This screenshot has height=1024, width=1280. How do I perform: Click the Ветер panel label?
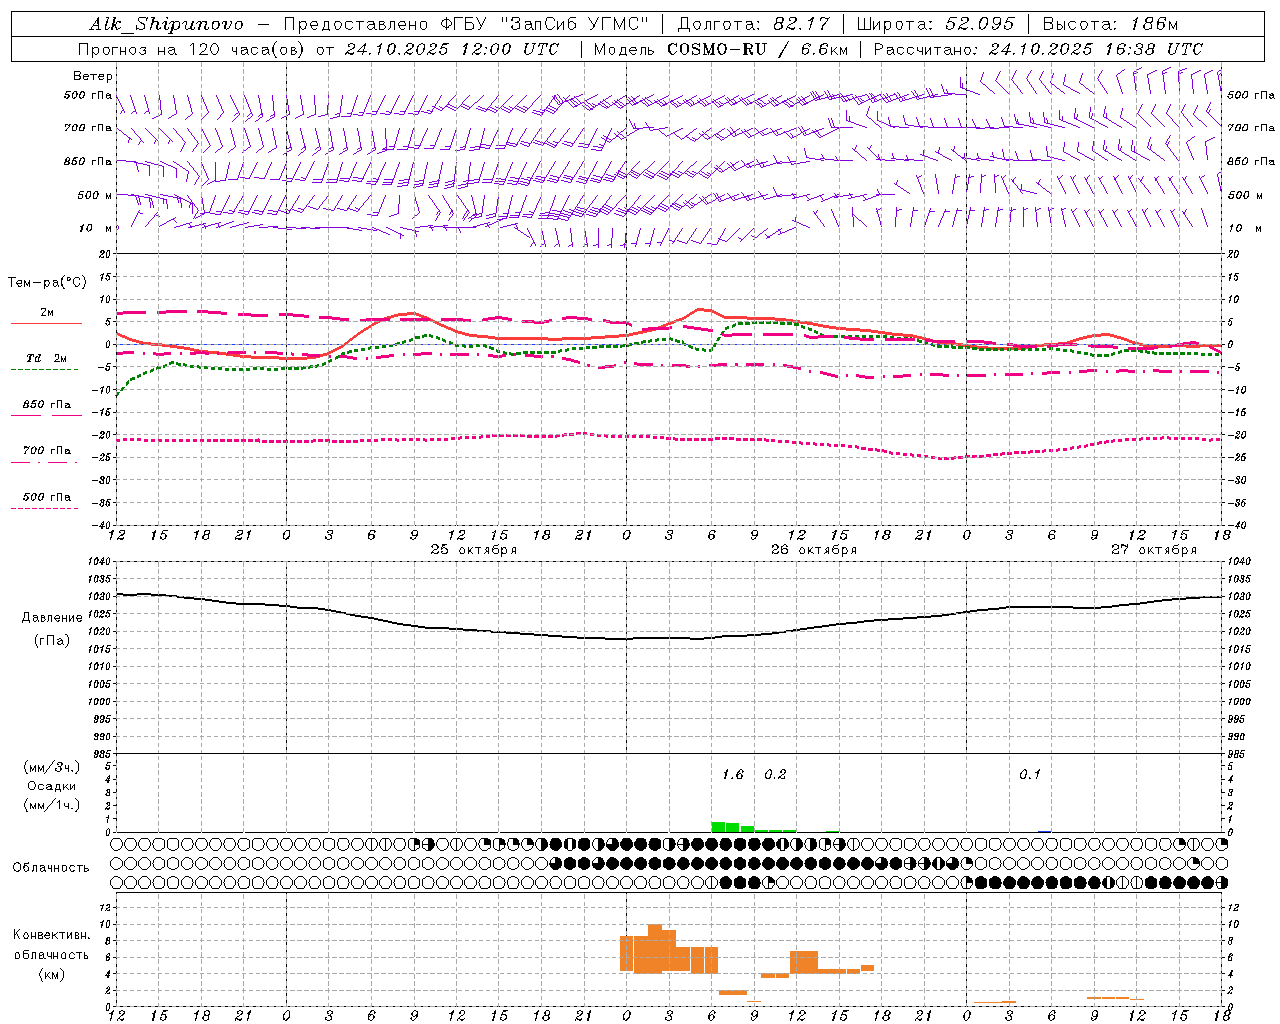pyautogui.click(x=93, y=76)
